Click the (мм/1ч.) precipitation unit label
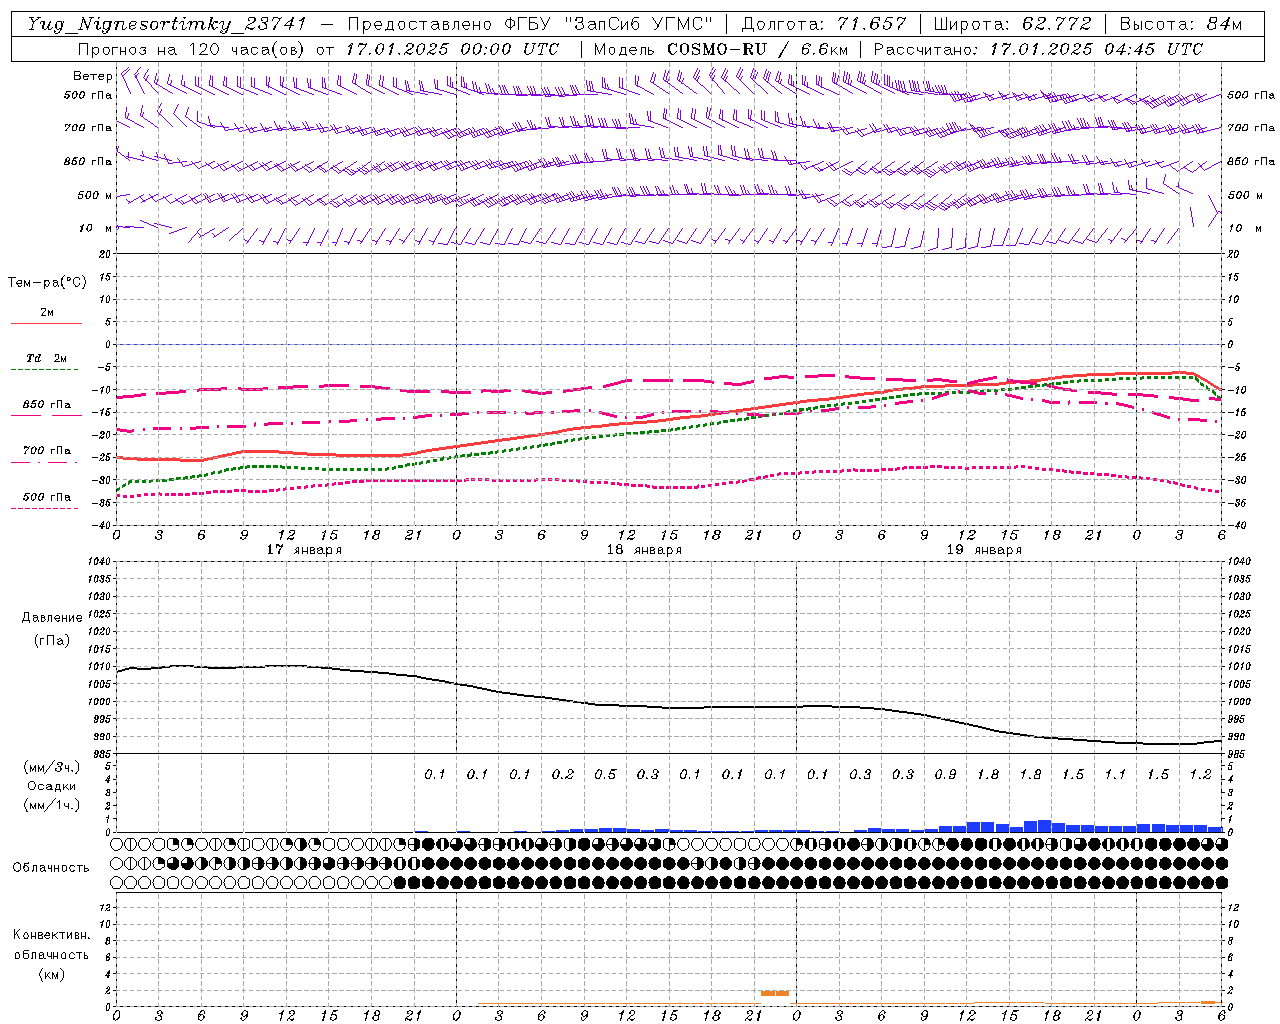The width and height of the screenshot is (1280, 1024). pyautogui.click(x=52, y=805)
